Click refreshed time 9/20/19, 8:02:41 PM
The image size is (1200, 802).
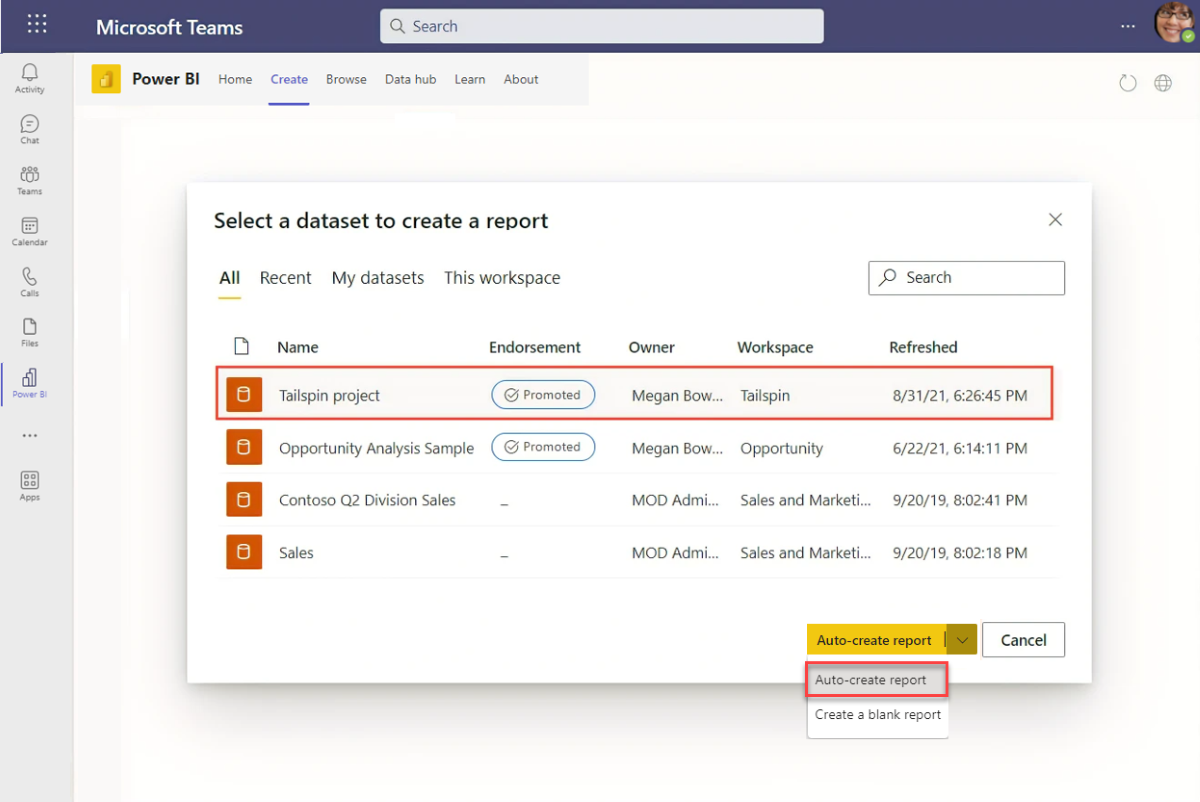point(960,500)
